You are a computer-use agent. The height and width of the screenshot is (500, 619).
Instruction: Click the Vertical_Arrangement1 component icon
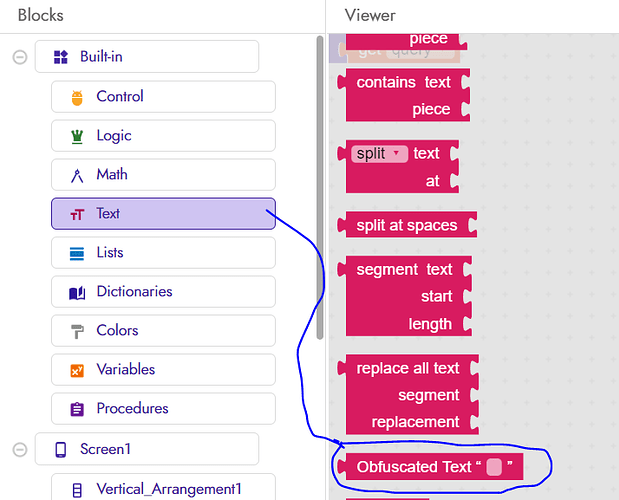click(77, 490)
